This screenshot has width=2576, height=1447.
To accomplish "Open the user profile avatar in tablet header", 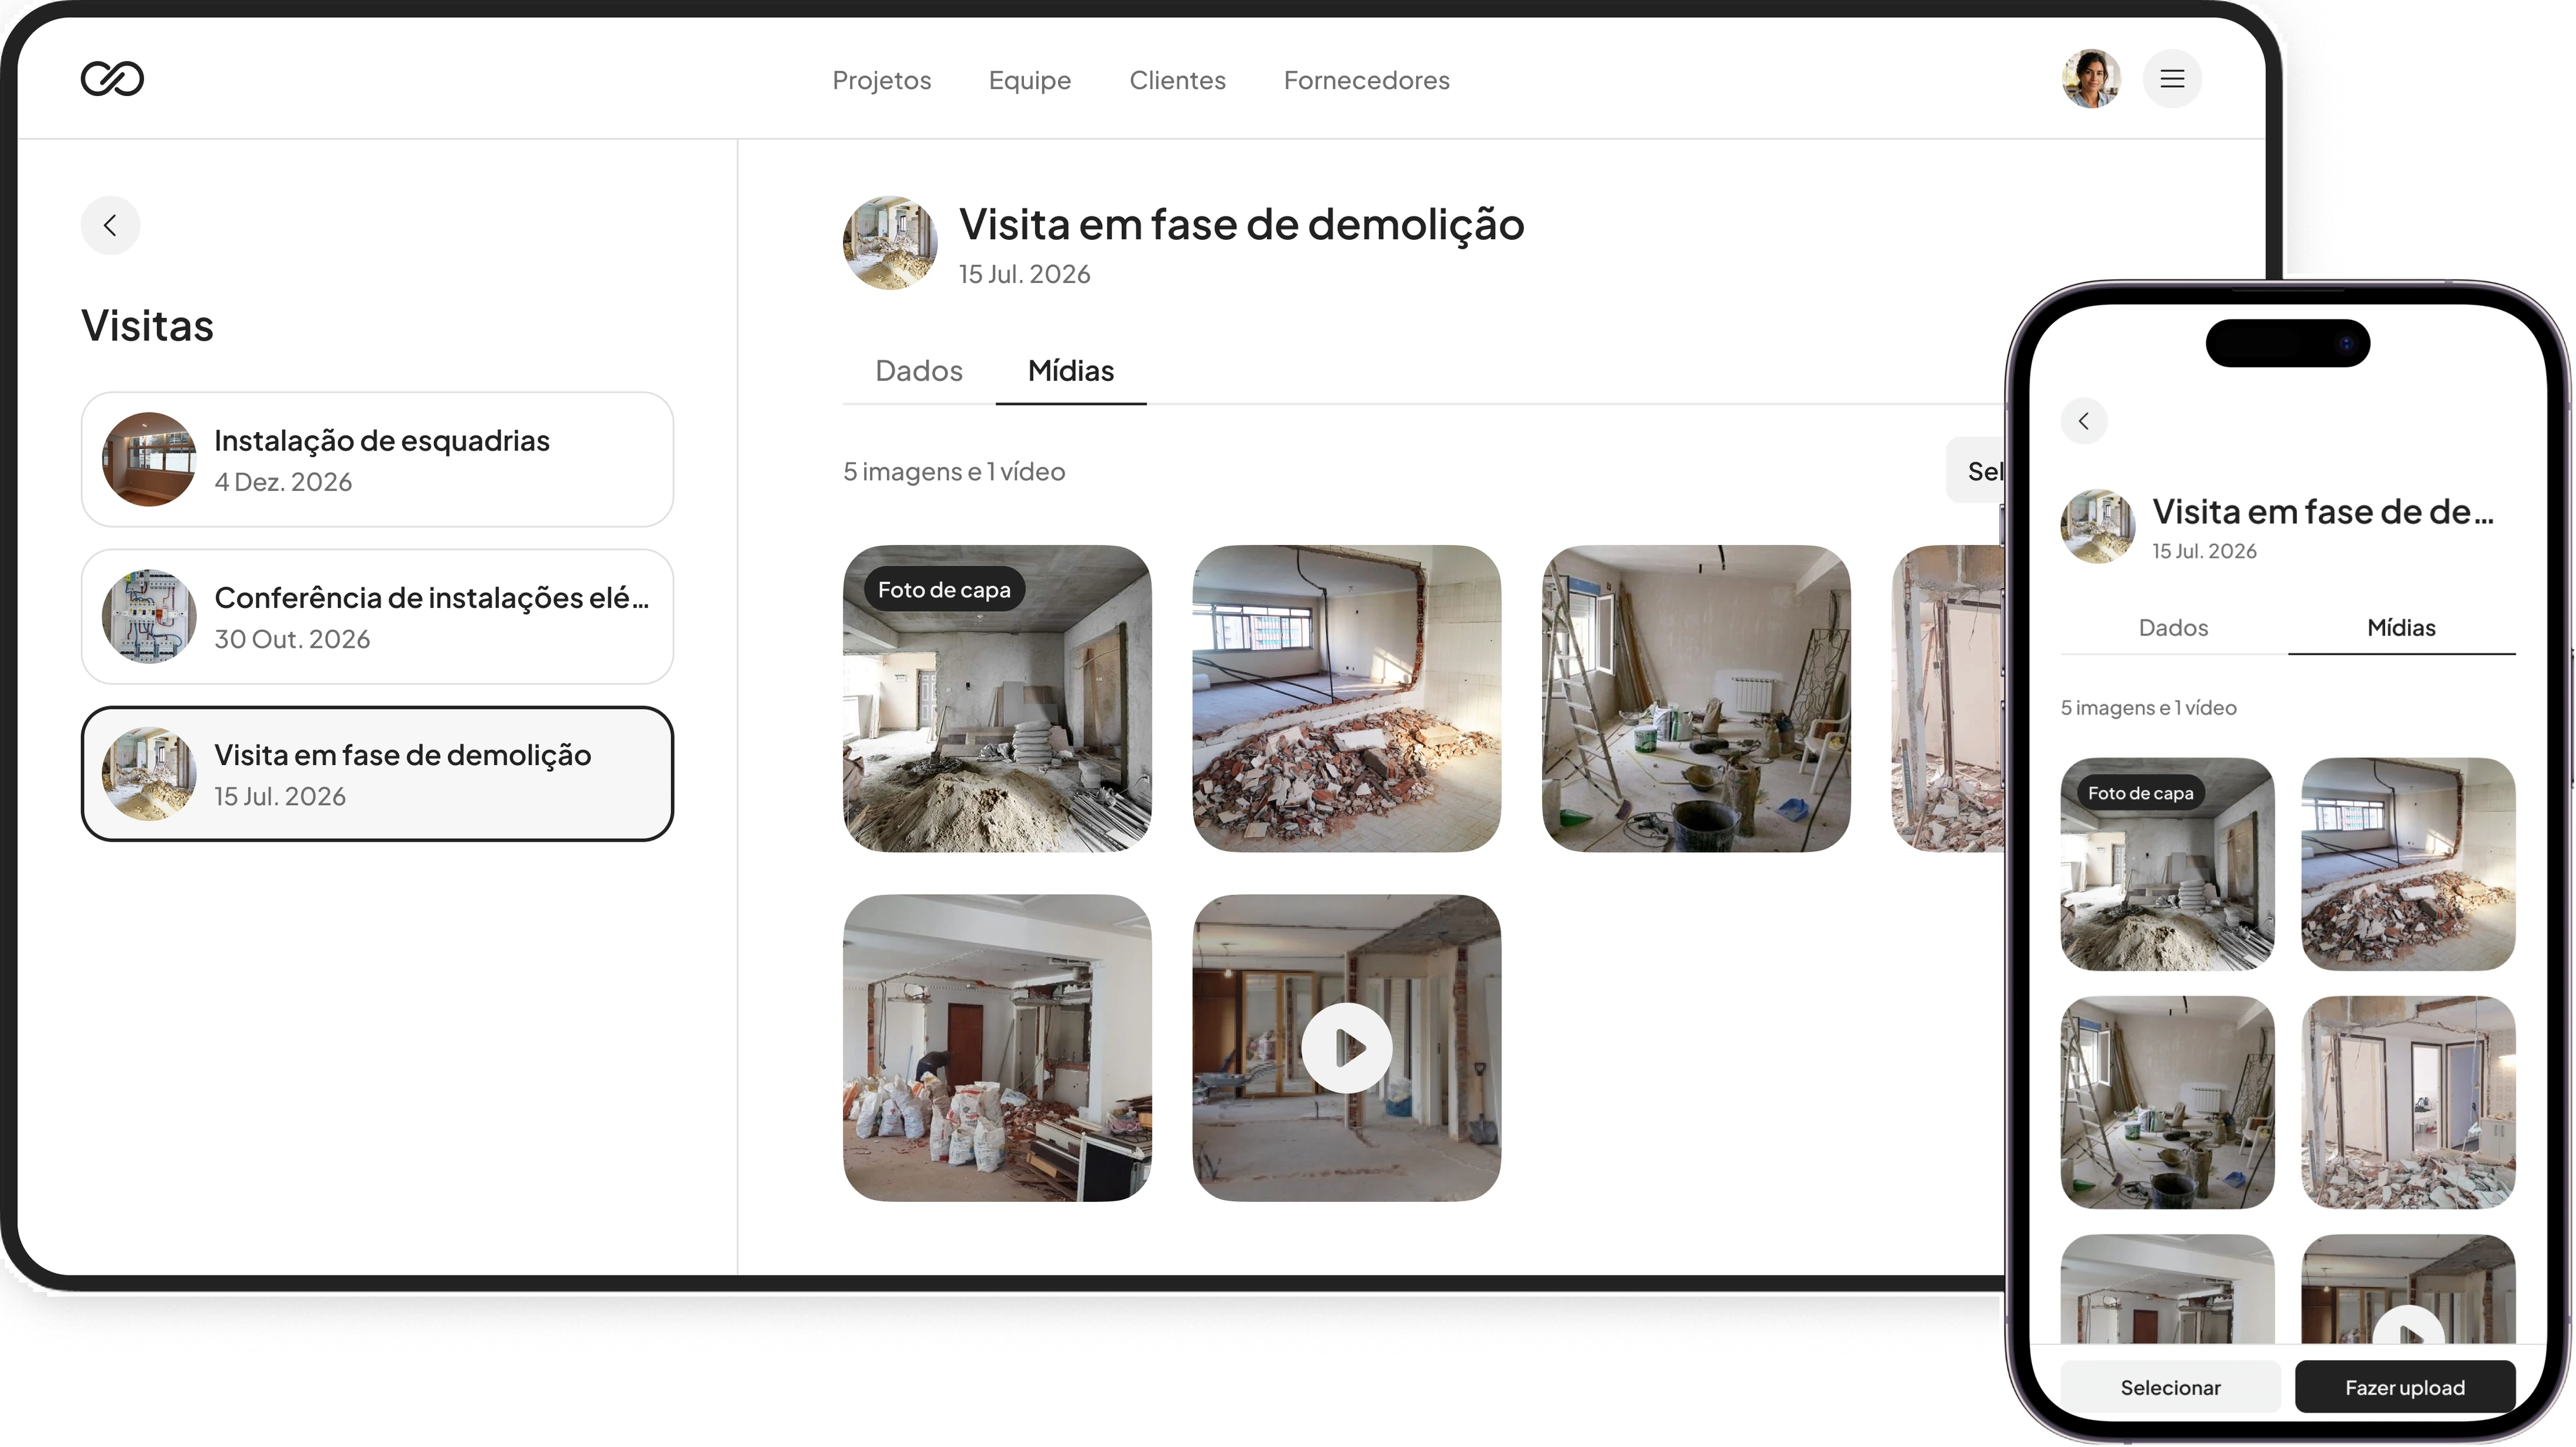I will click(x=2091, y=79).
